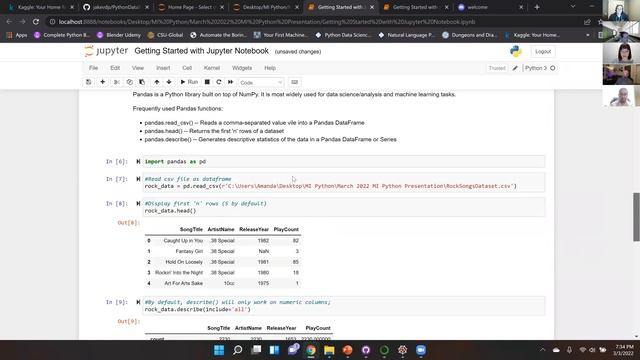Screen dimensions: 640x360
Task: Open the Dungeons and Dragons bookmark
Action: [469, 35]
